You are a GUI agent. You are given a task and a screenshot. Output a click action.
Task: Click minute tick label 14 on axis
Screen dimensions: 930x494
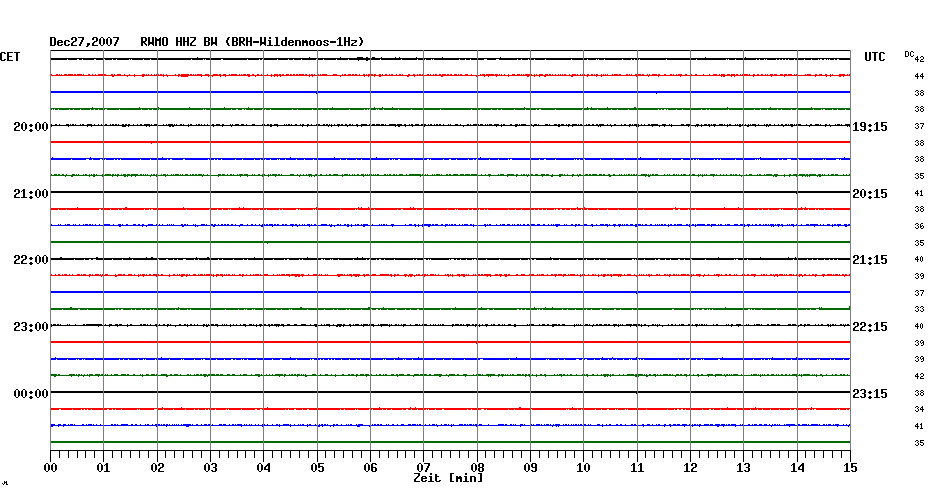797,468
